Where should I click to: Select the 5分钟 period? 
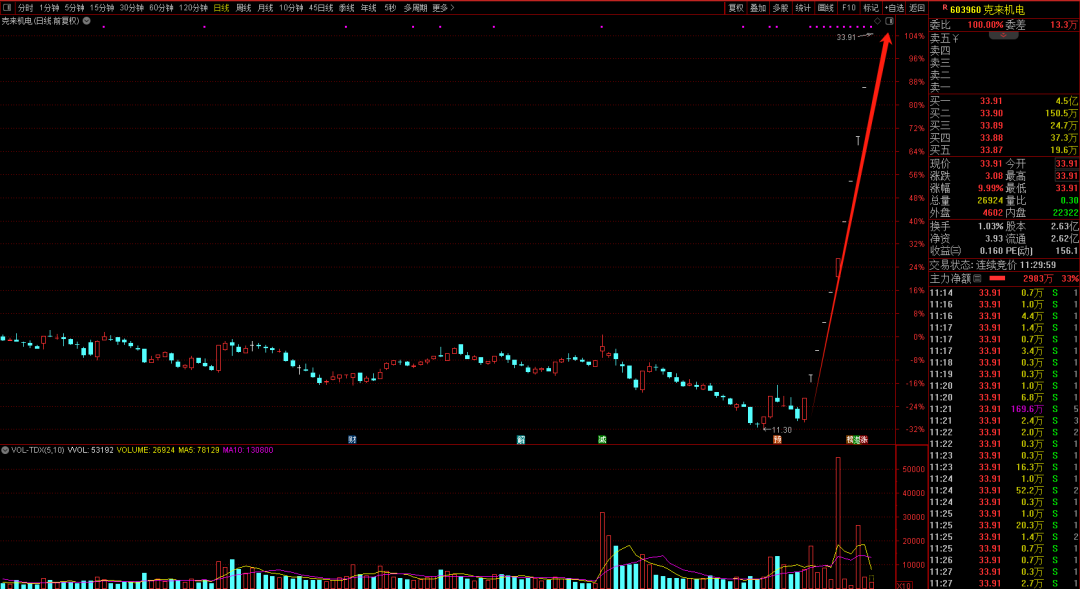pos(74,8)
